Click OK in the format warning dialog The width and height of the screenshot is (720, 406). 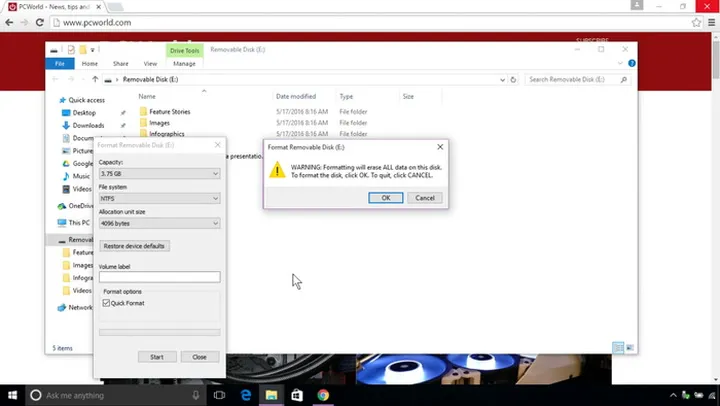click(x=386, y=198)
